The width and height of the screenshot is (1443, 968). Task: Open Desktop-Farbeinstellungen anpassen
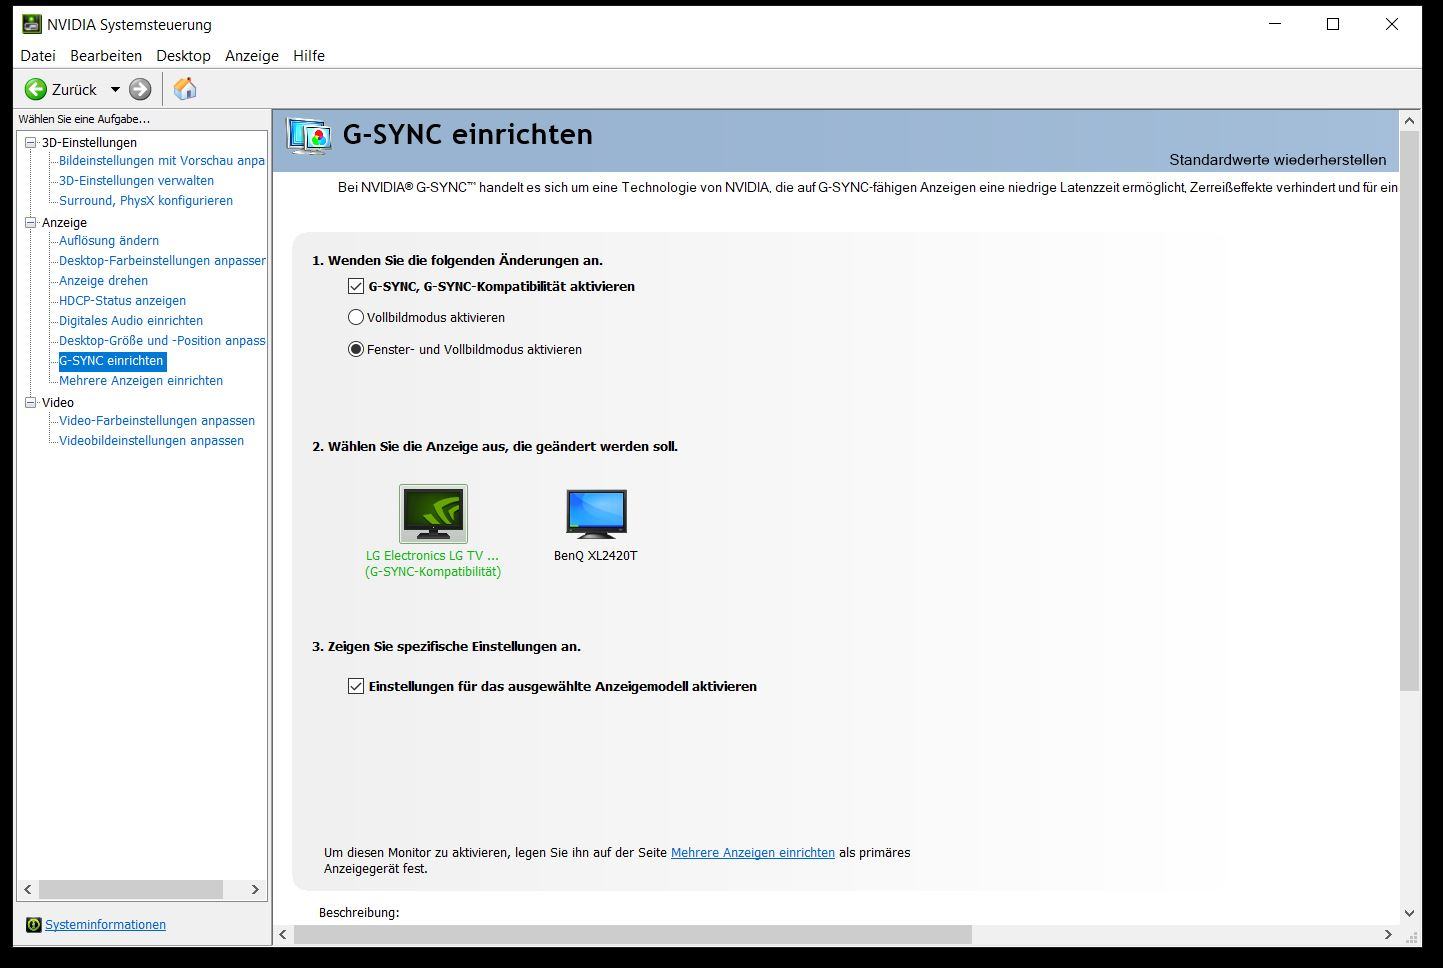click(162, 261)
